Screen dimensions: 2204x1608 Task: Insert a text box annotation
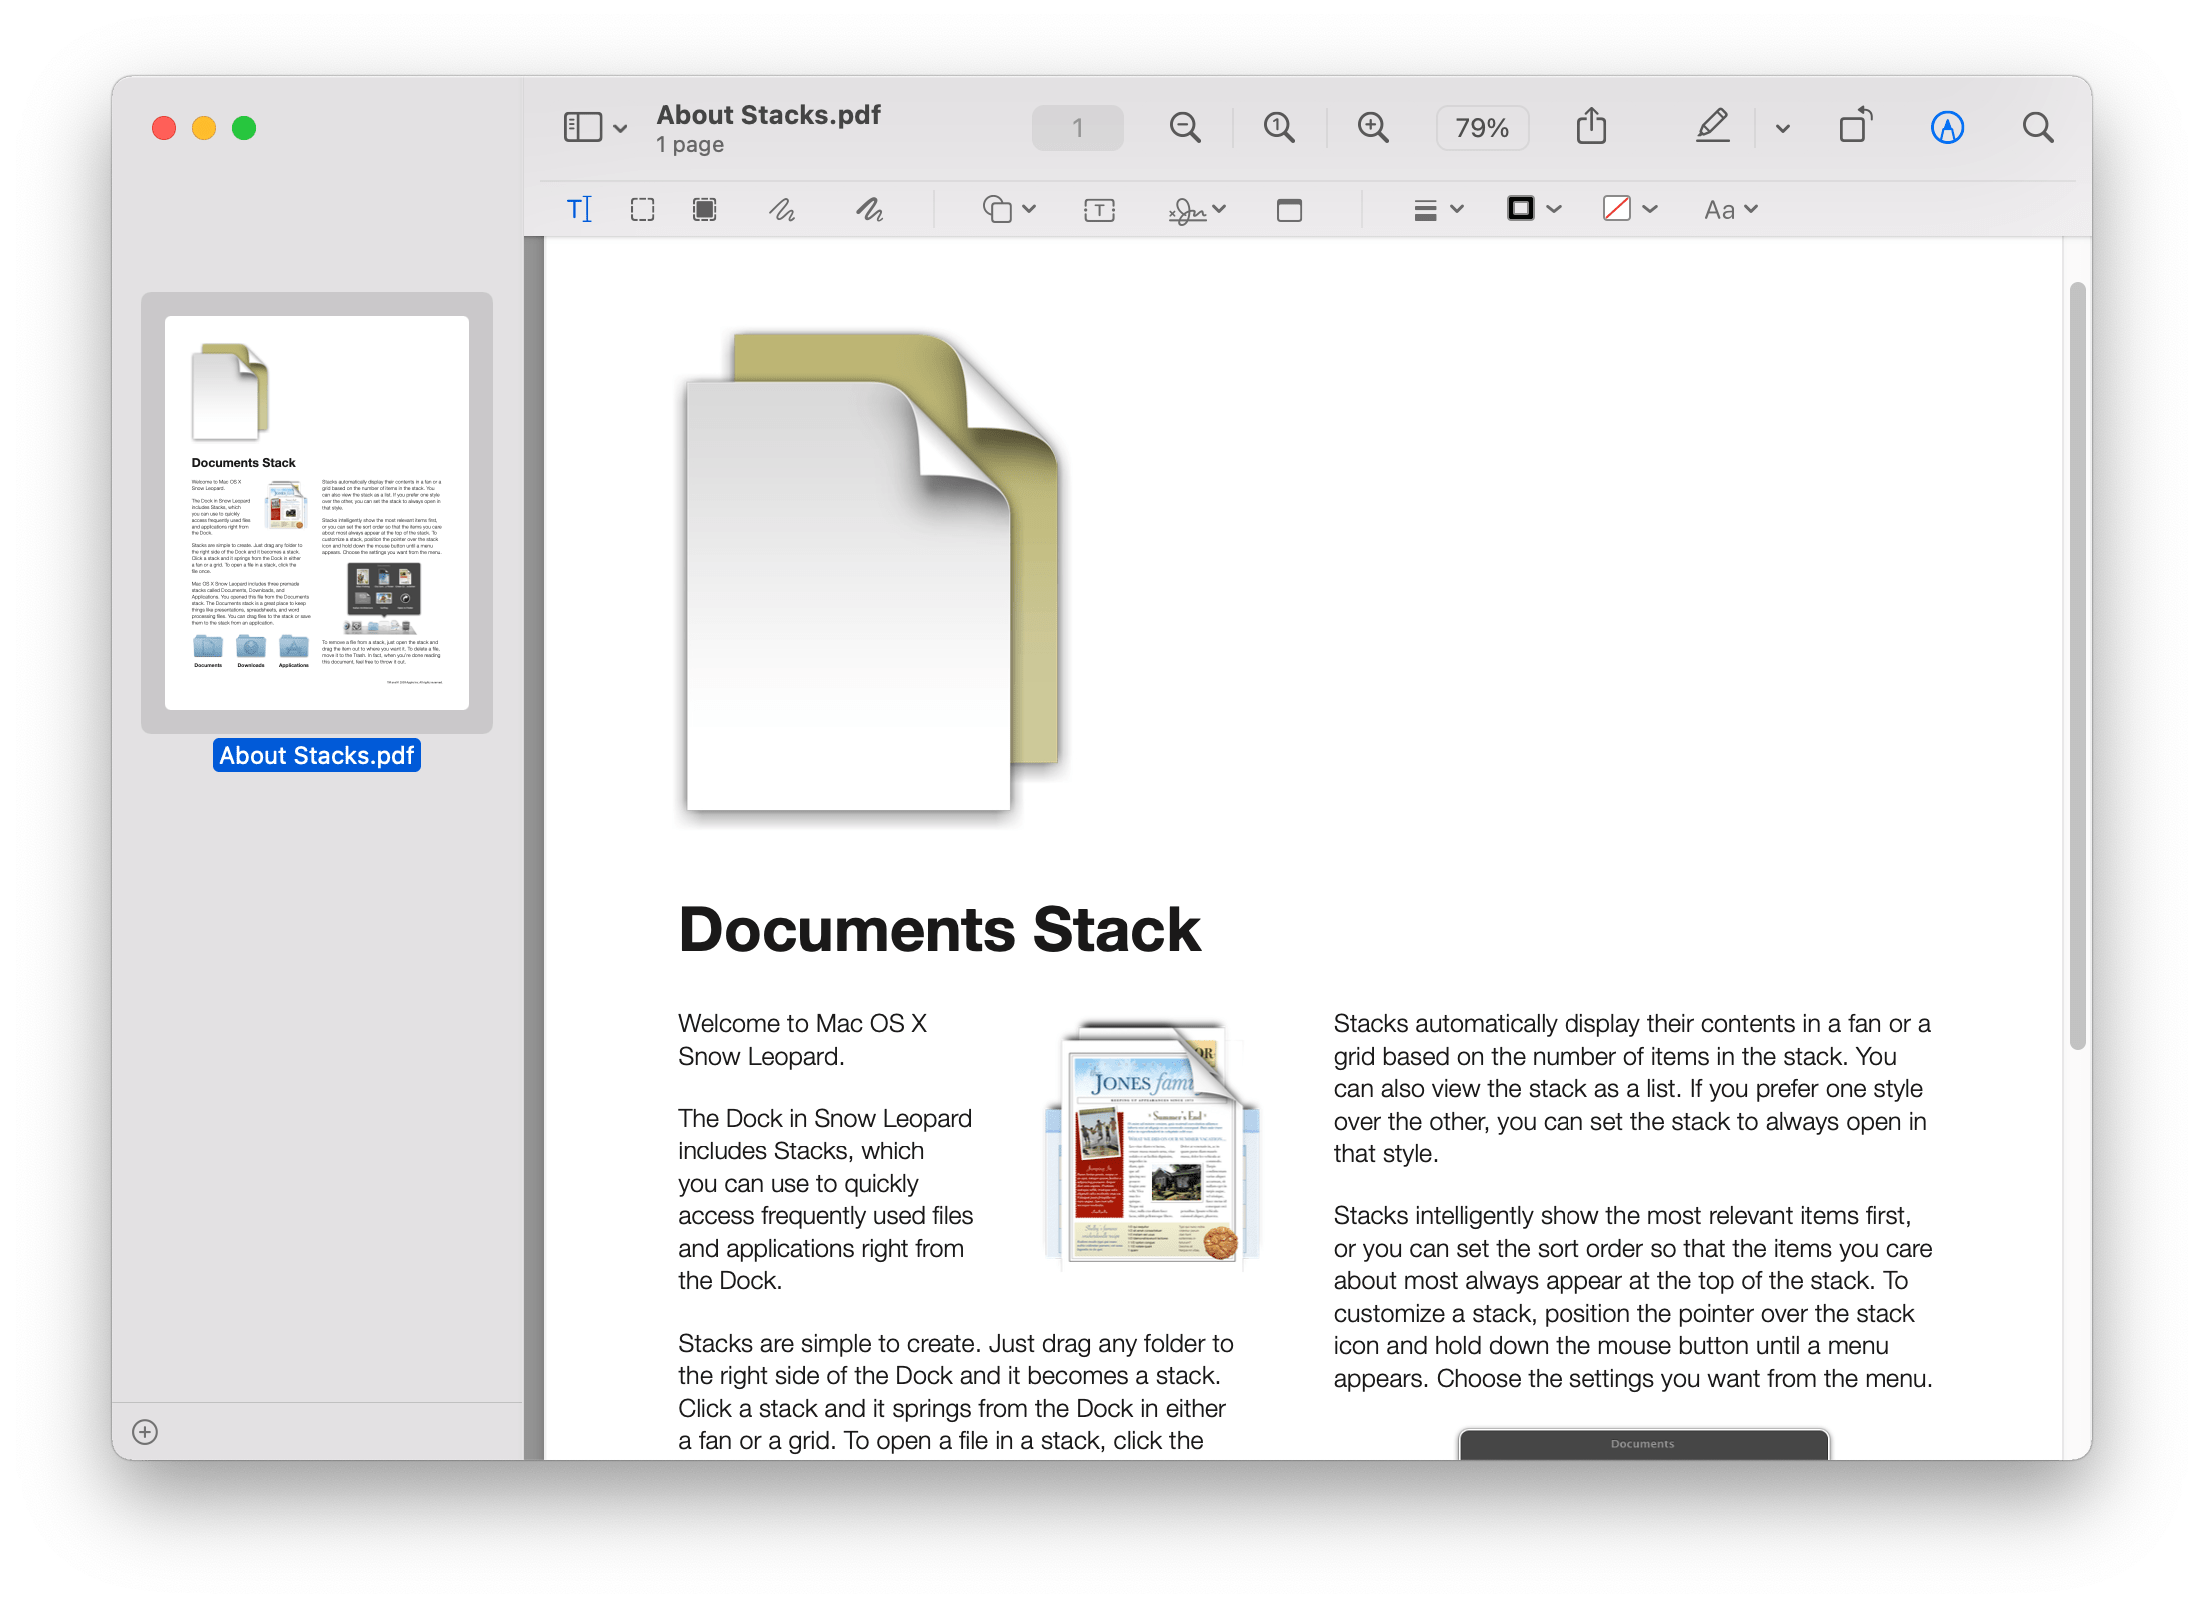[1099, 210]
